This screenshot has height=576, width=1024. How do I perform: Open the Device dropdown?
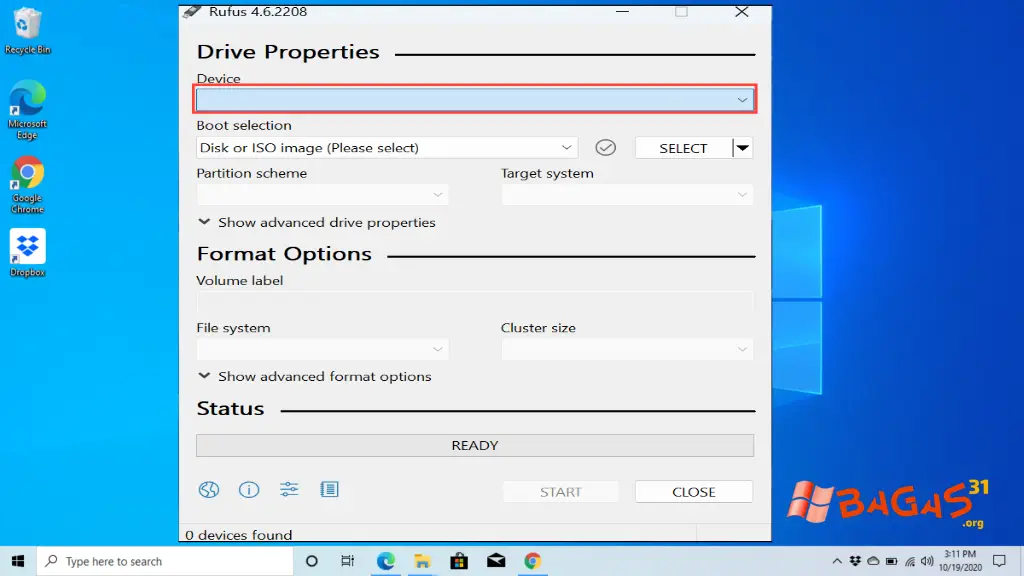(x=475, y=99)
